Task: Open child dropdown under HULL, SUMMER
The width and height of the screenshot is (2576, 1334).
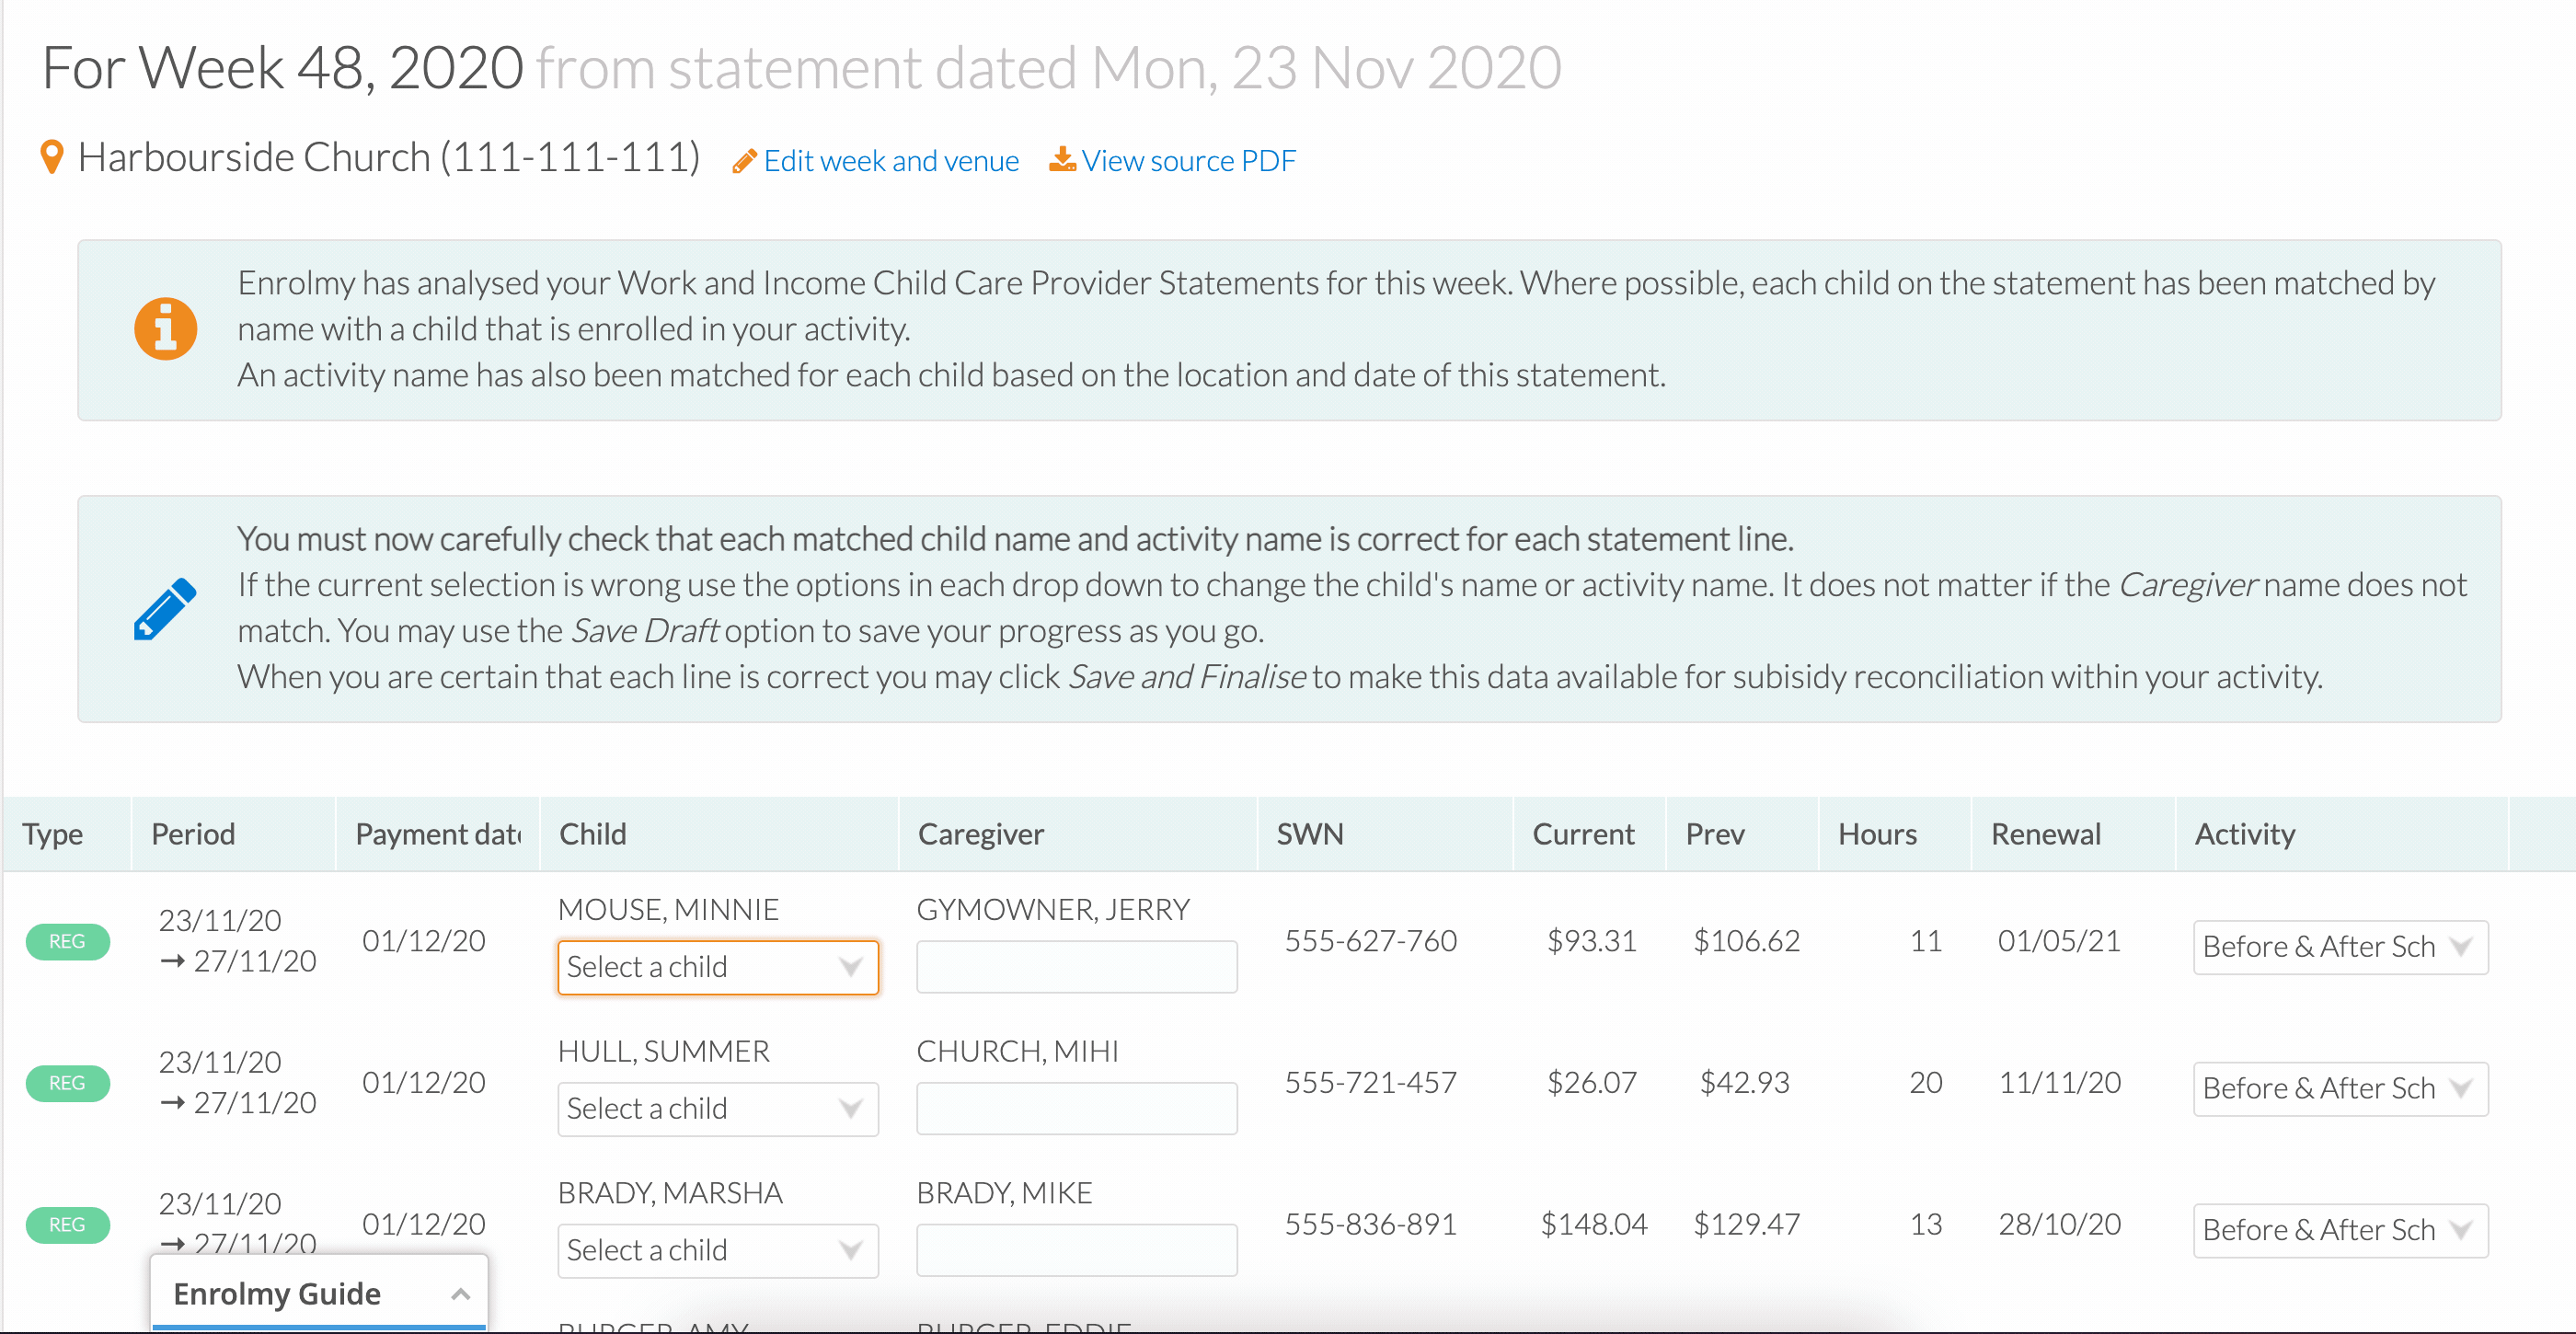Action: [718, 1109]
